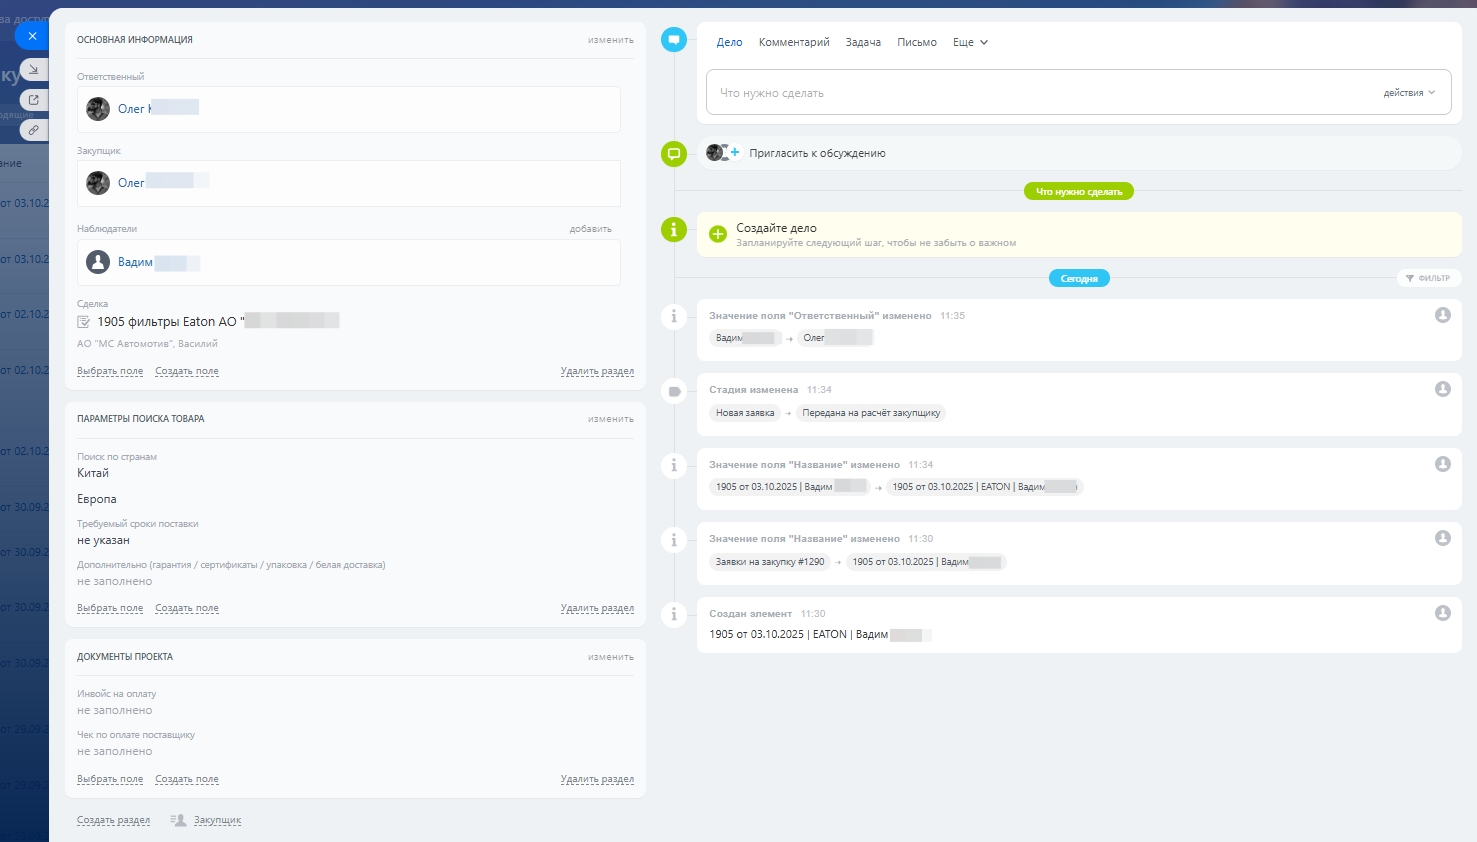1477x842 pixels.
Task: Click author avatar on Стадия изменена entry
Action: click(1442, 389)
